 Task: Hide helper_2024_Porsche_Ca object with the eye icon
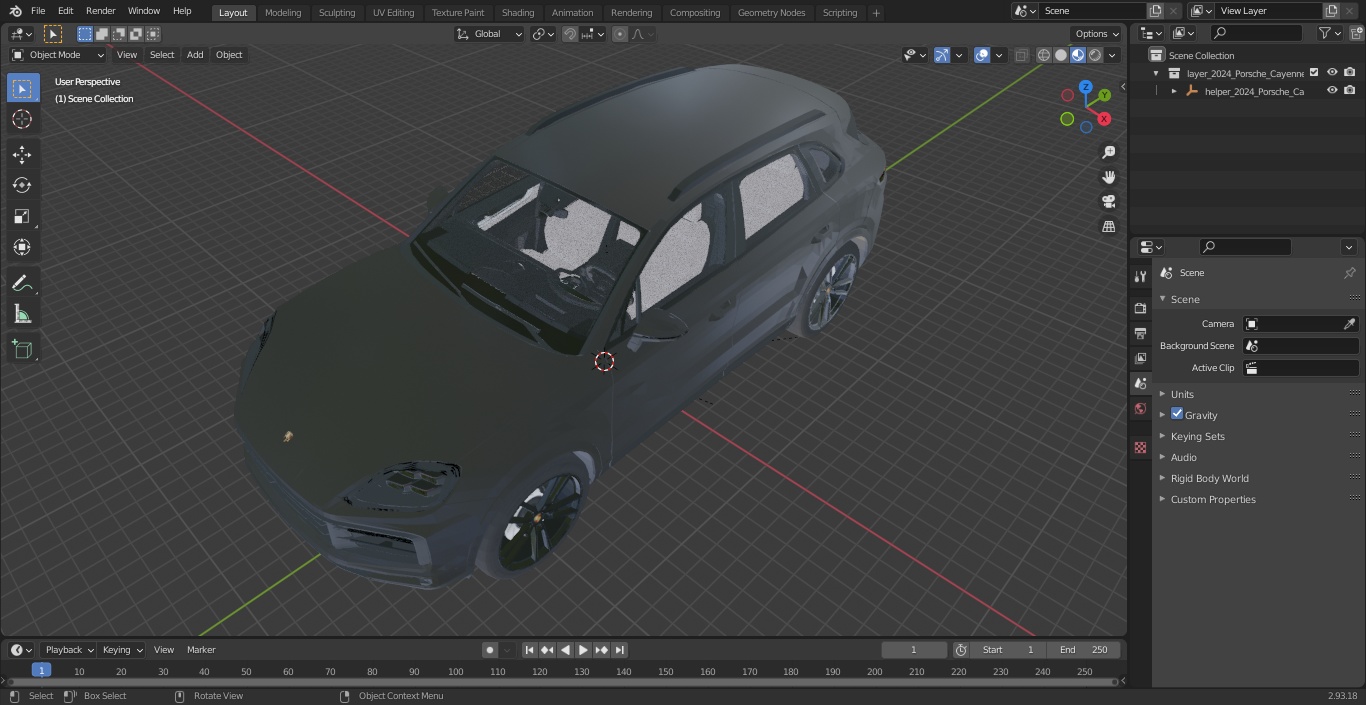[1332, 90]
